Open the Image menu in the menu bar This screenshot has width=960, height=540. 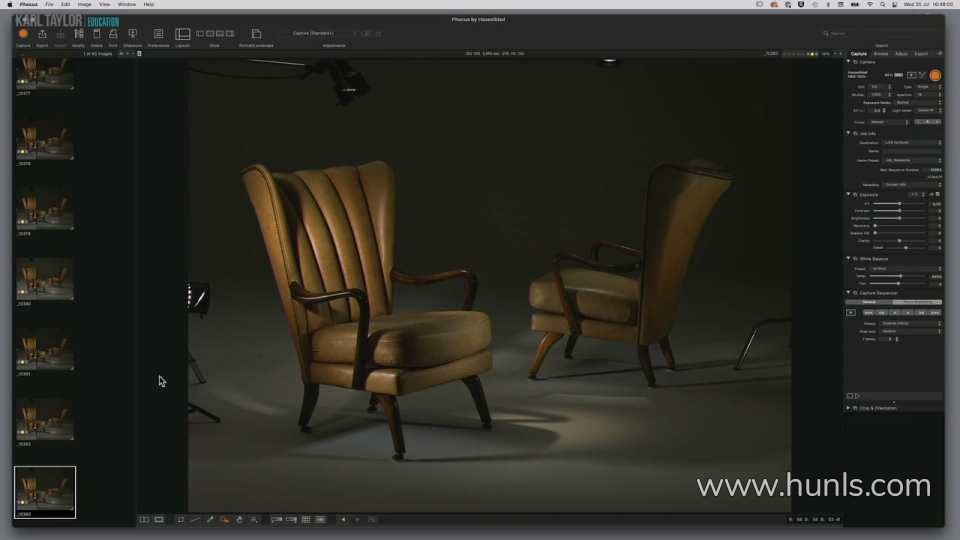(84, 4)
